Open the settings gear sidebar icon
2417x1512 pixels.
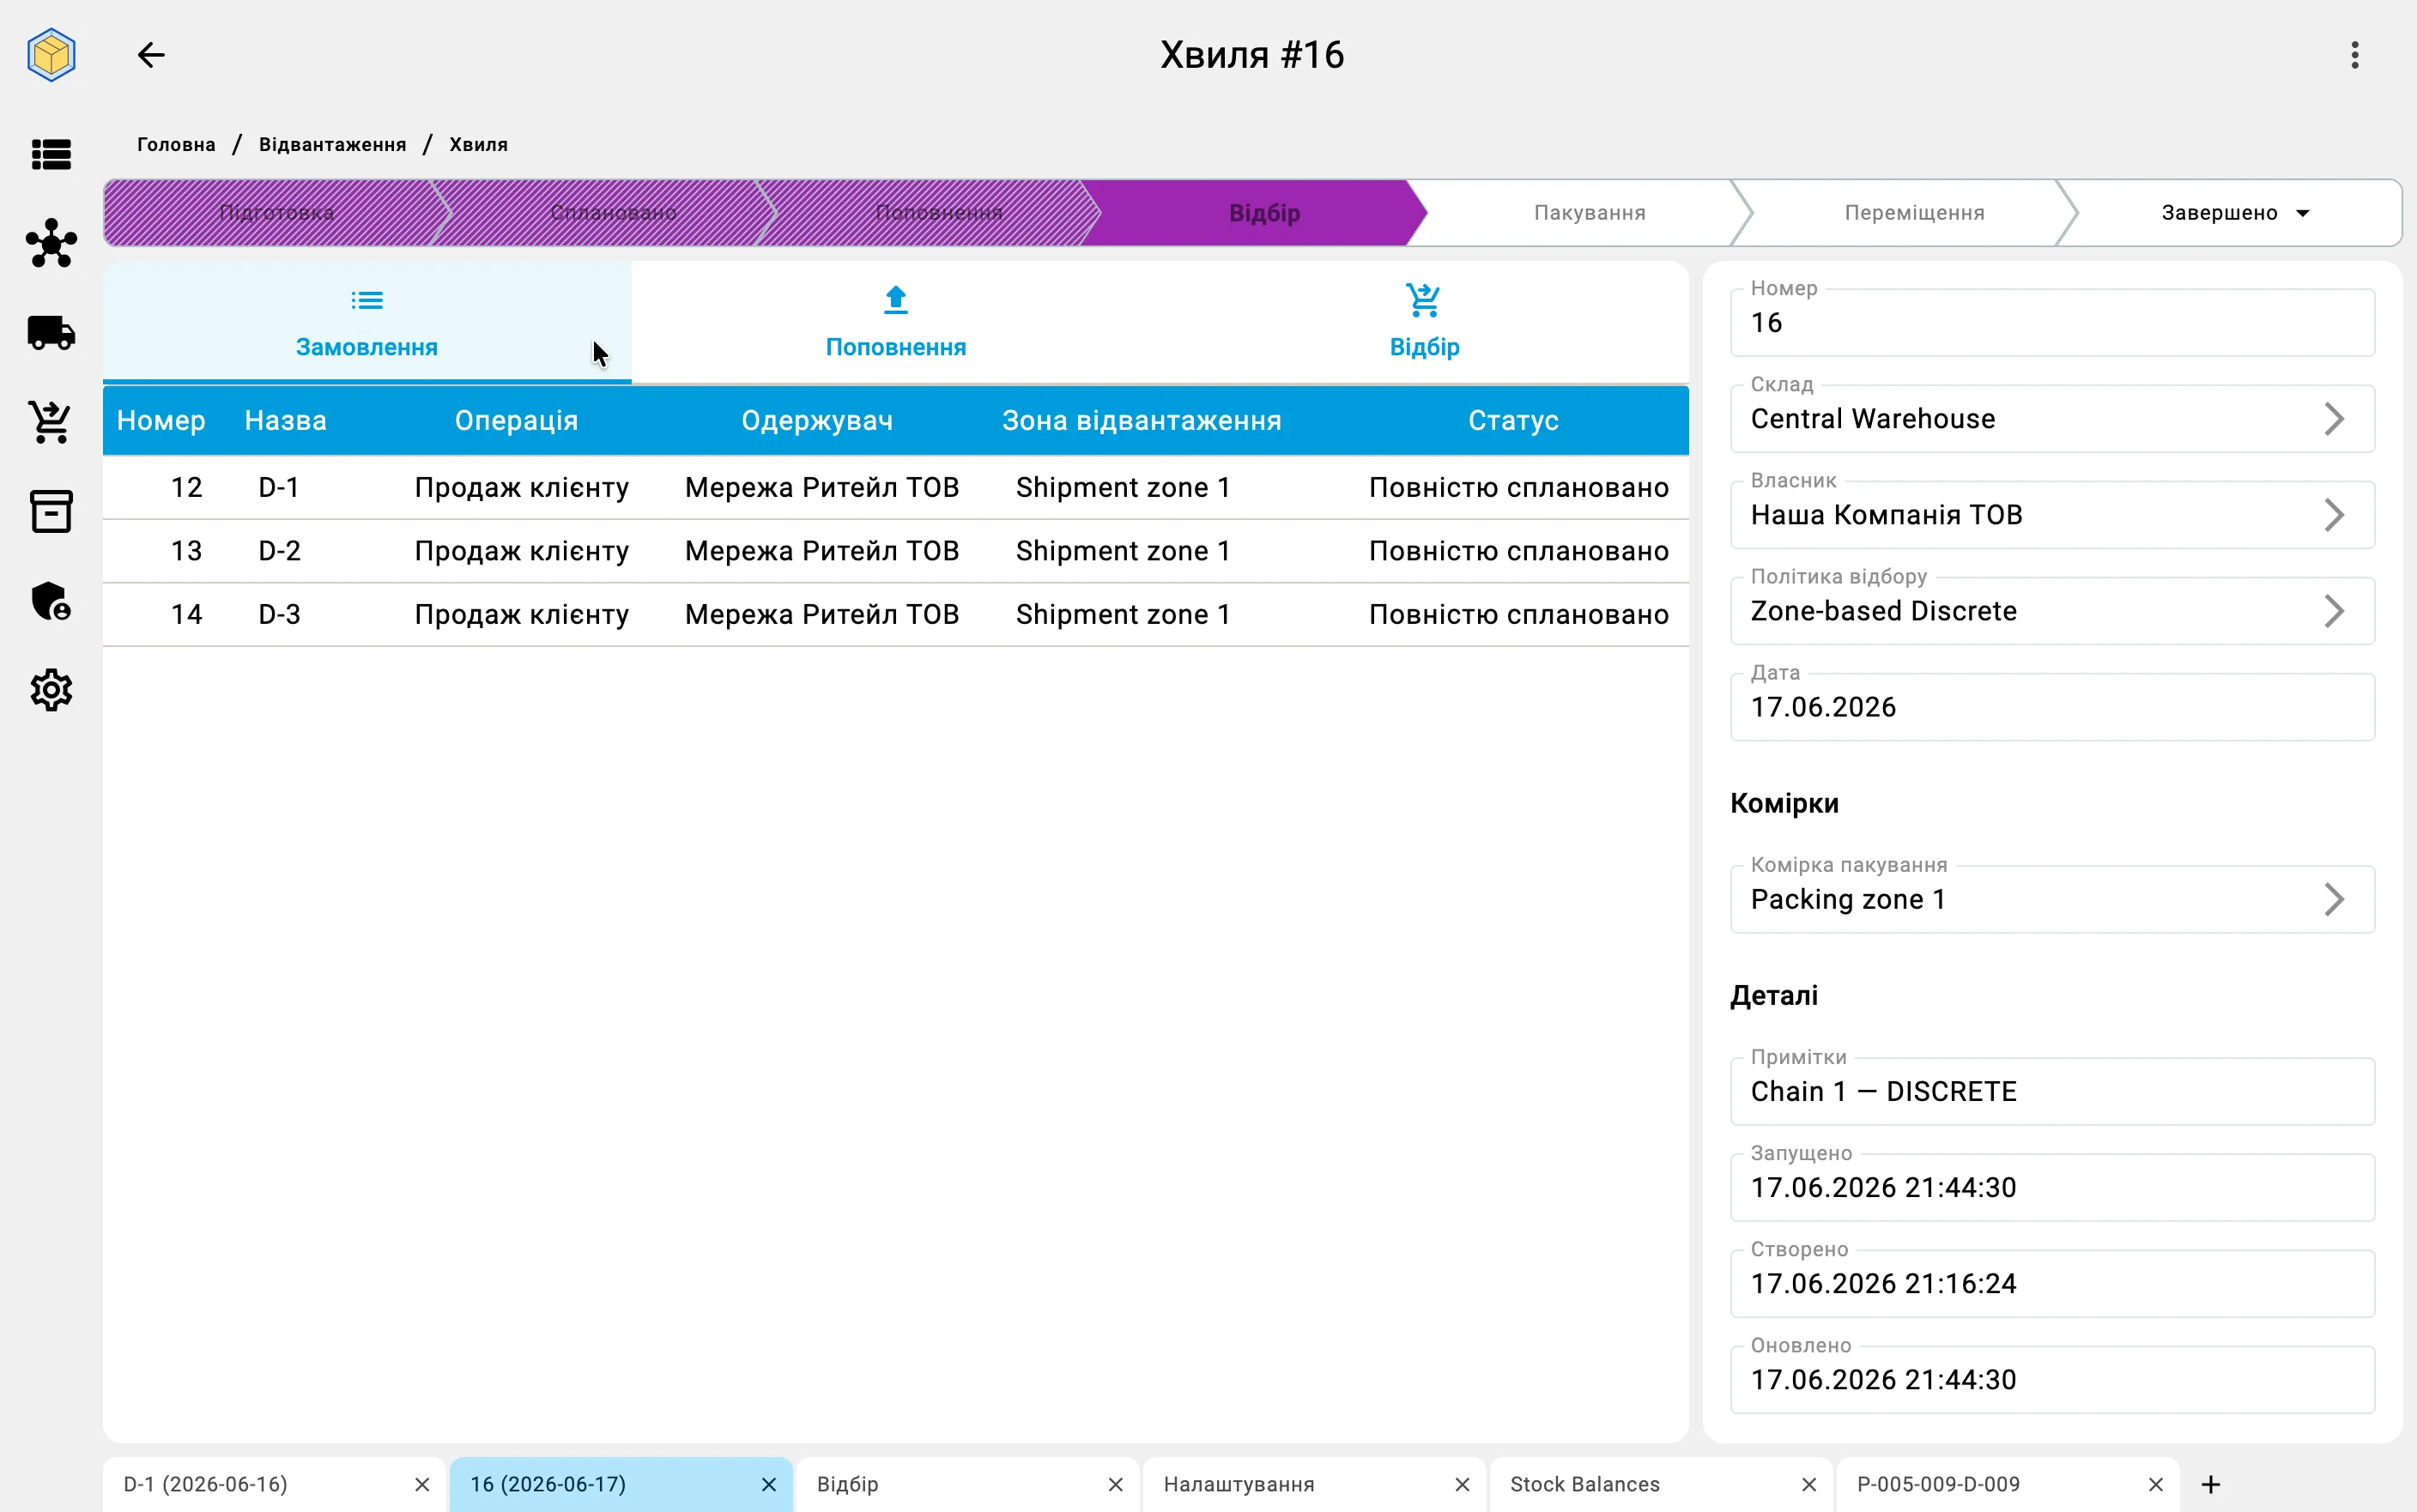tap(51, 690)
